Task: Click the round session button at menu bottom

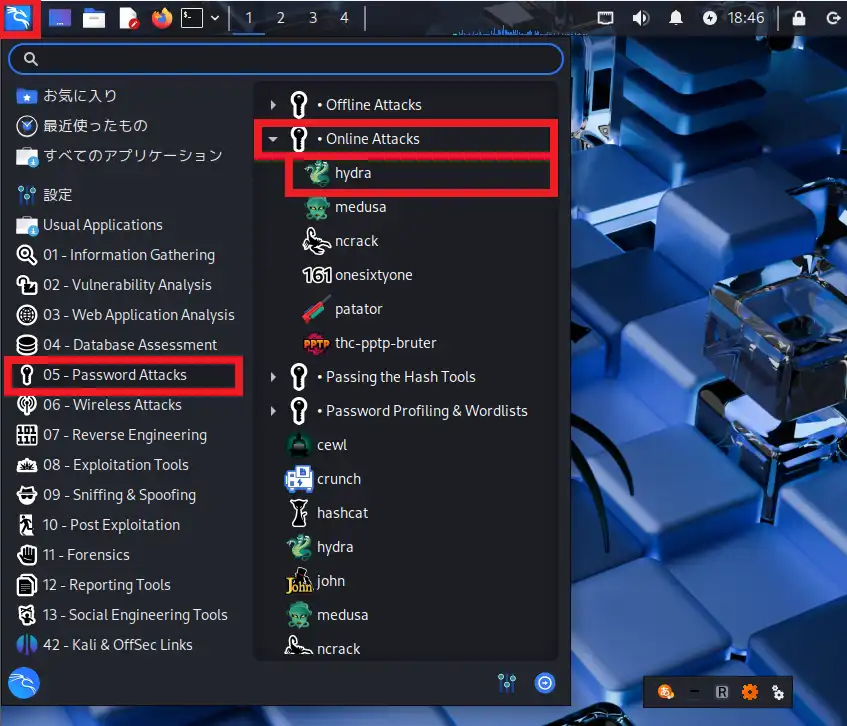Action: (x=544, y=683)
